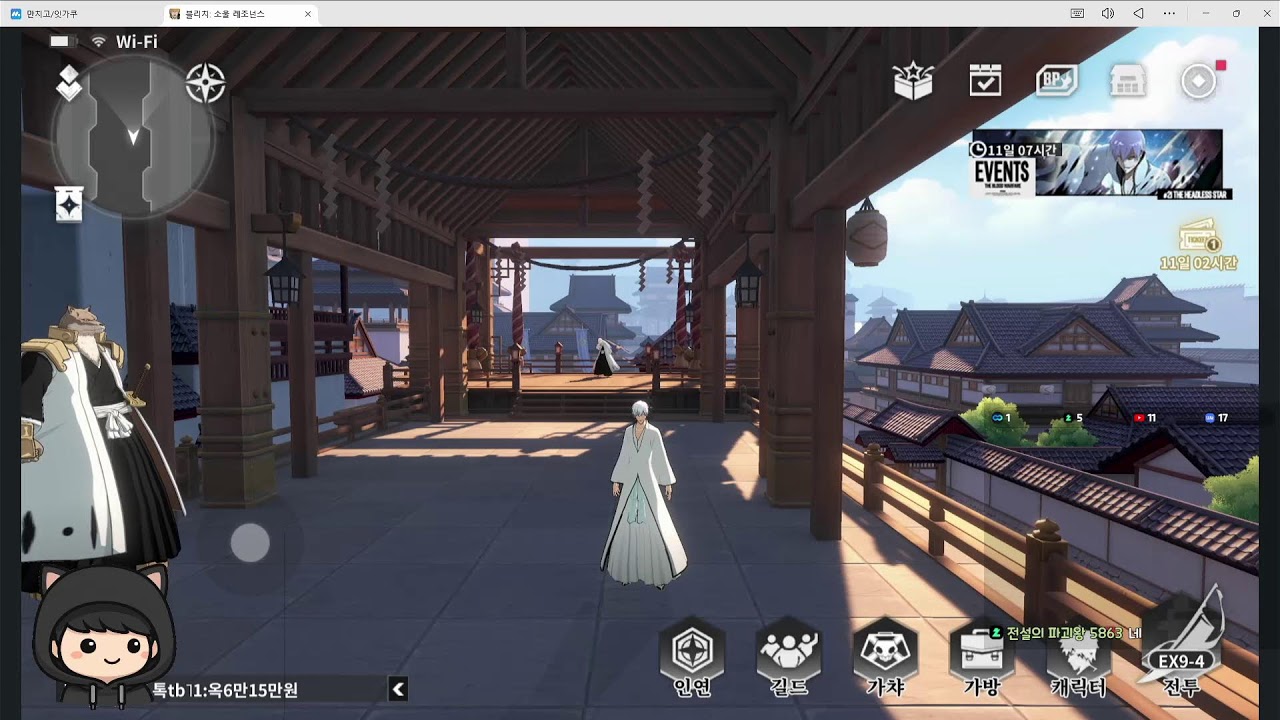
Task: Open the 인연 hexagon menu
Action: 692,658
